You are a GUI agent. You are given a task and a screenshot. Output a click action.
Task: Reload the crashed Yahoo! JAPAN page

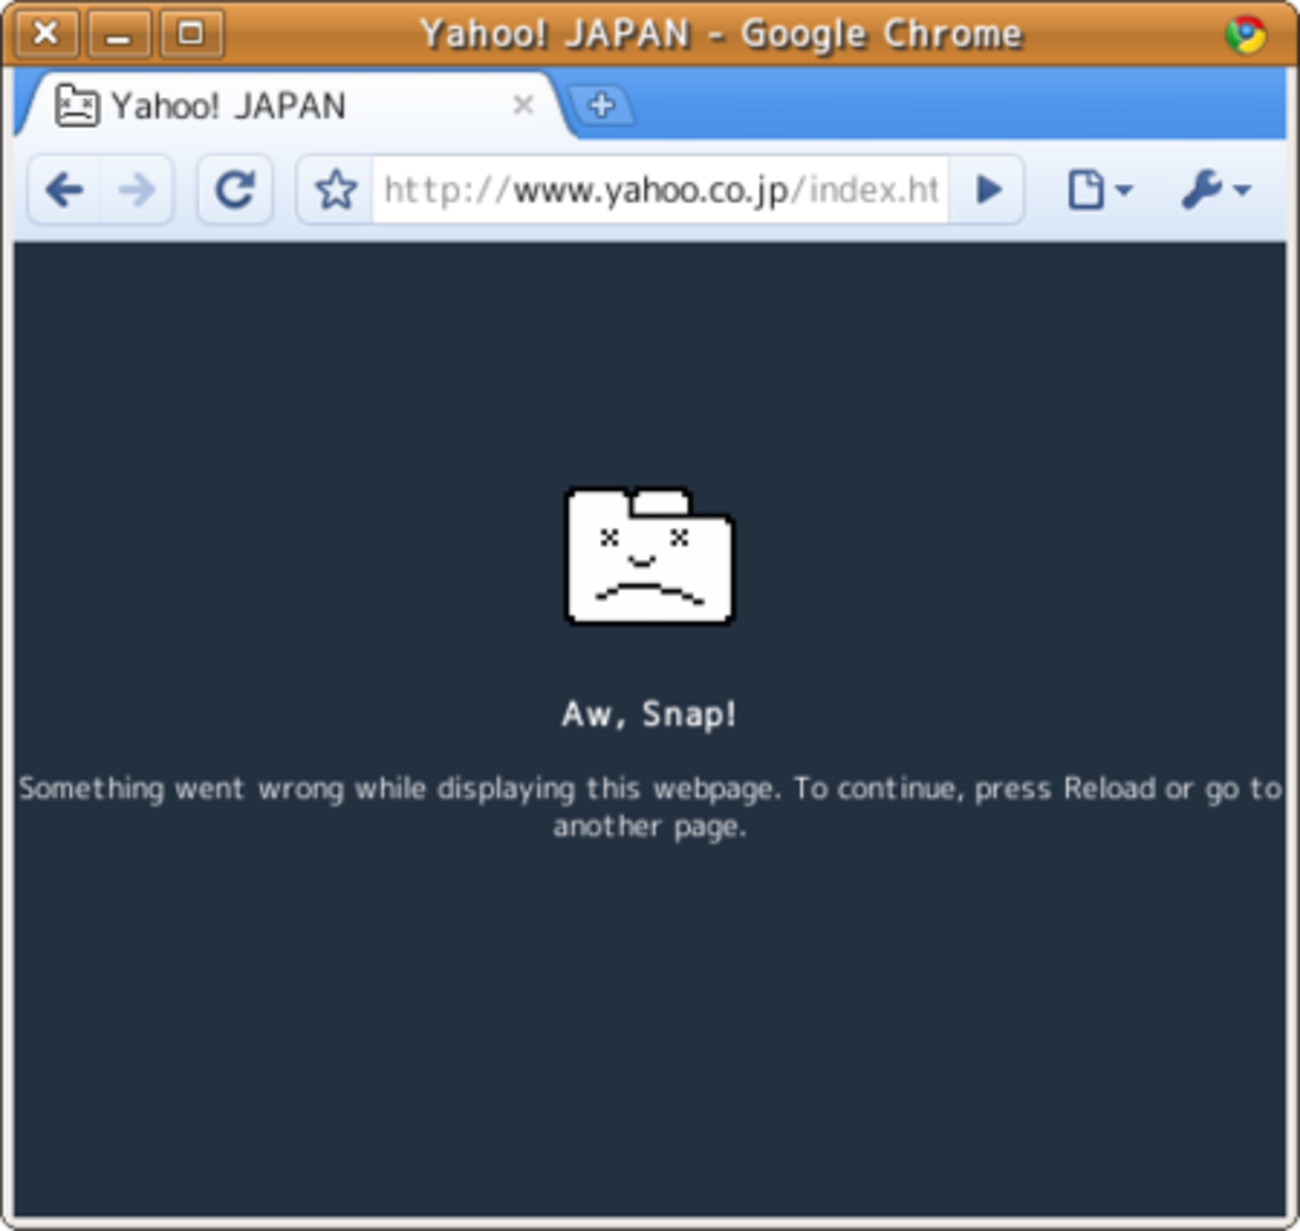point(235,189)
